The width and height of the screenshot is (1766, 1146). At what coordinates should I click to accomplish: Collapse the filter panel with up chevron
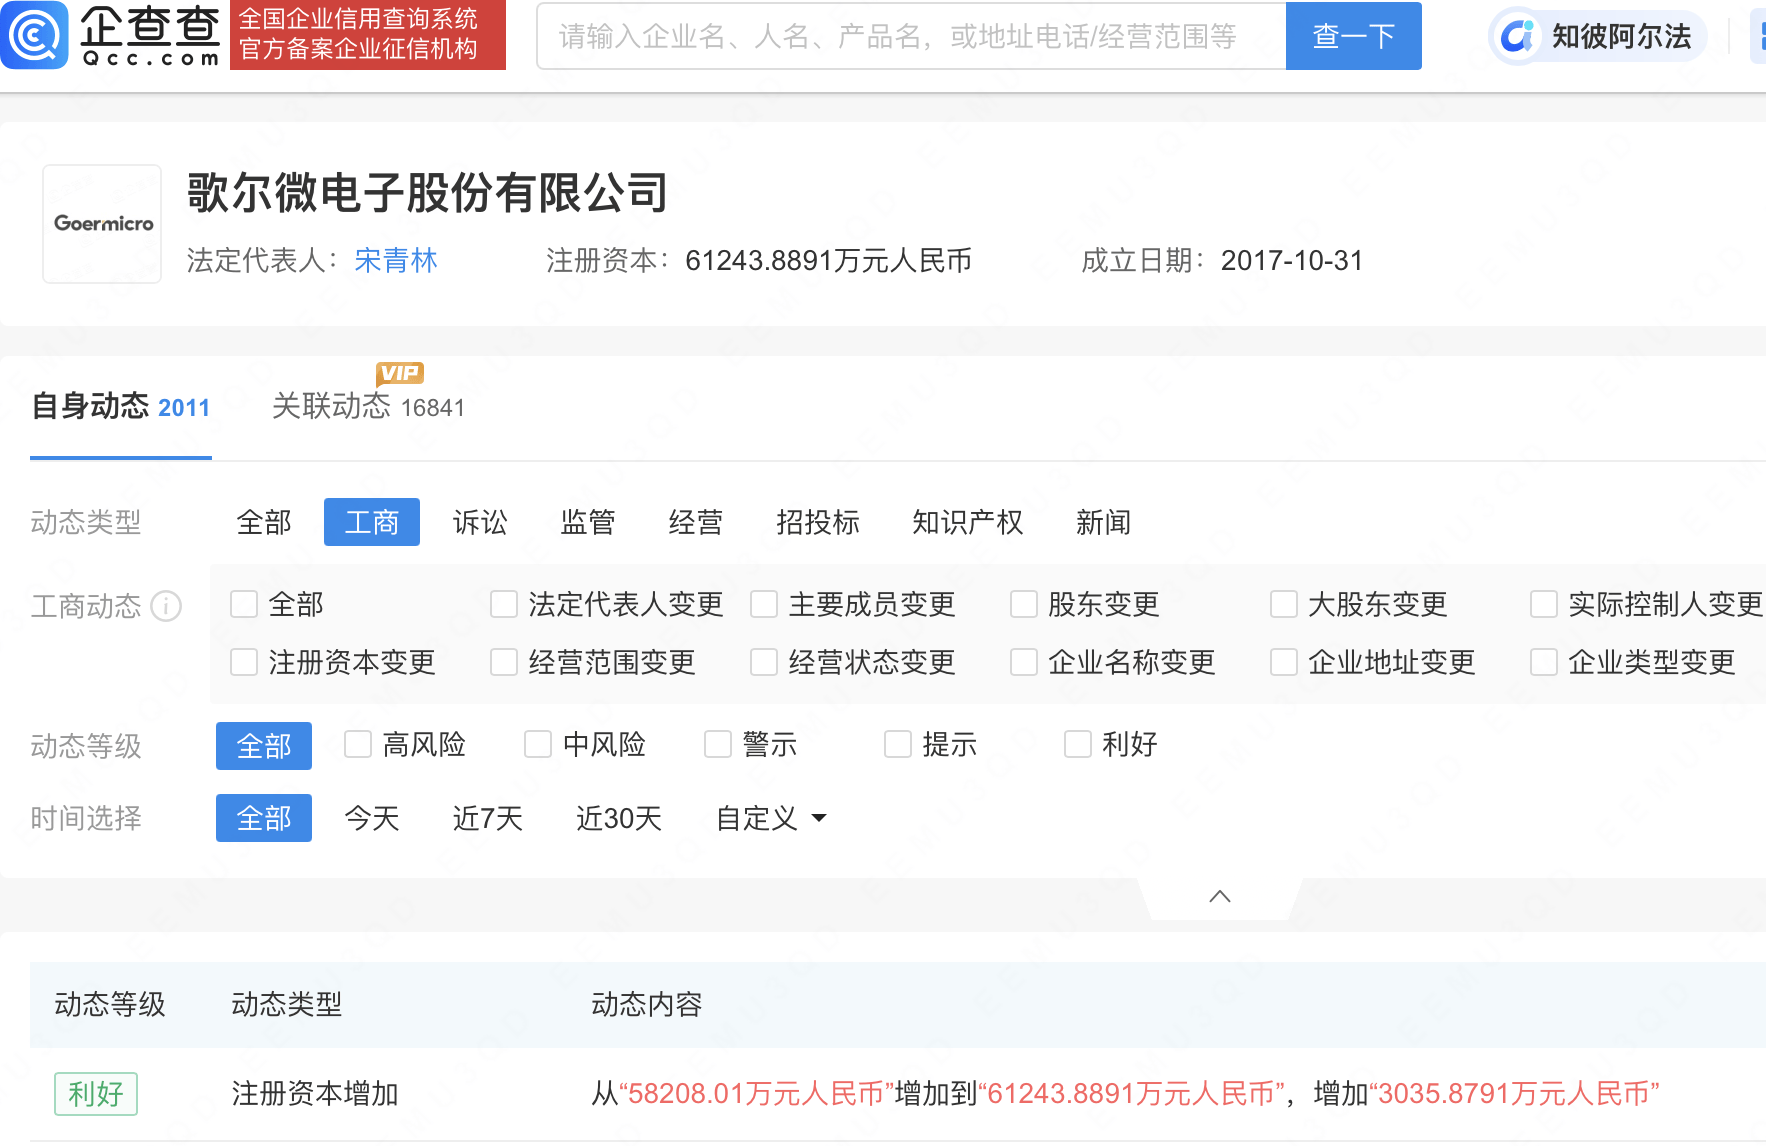(1220, 897)
